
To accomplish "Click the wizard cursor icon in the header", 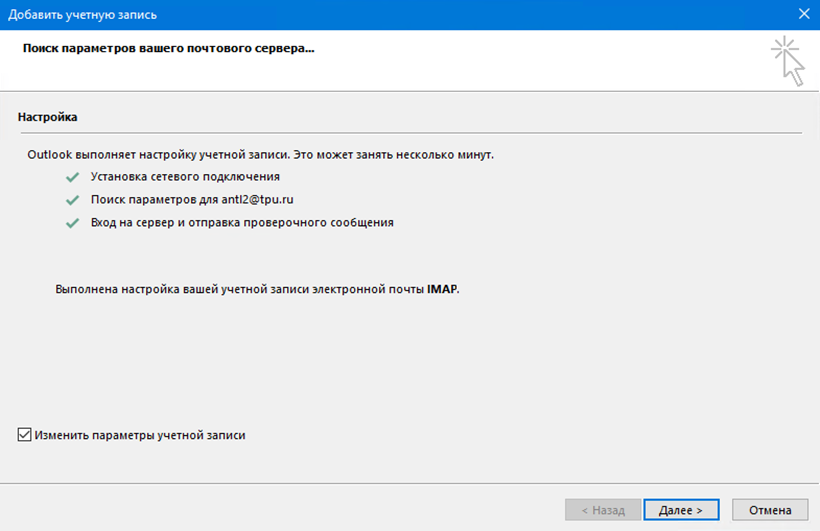I will point(789,61).
